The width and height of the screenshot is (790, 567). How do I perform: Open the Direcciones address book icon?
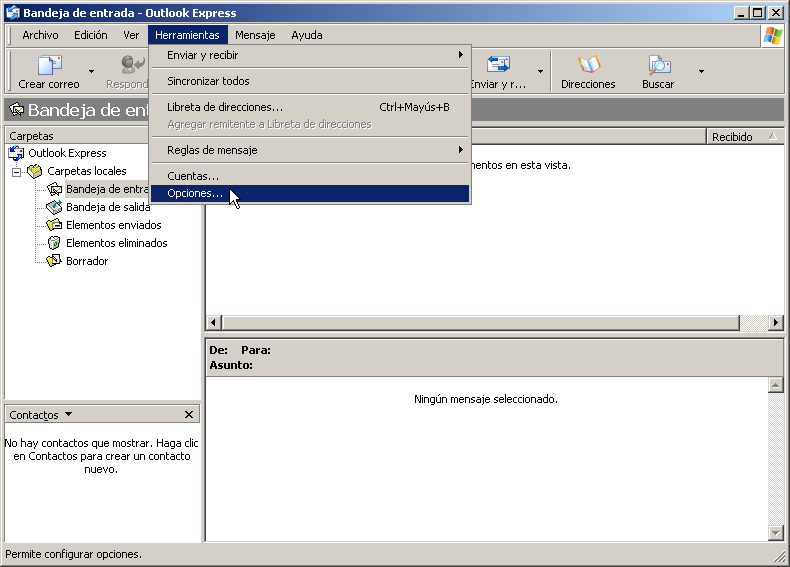(x=588, y=65)
